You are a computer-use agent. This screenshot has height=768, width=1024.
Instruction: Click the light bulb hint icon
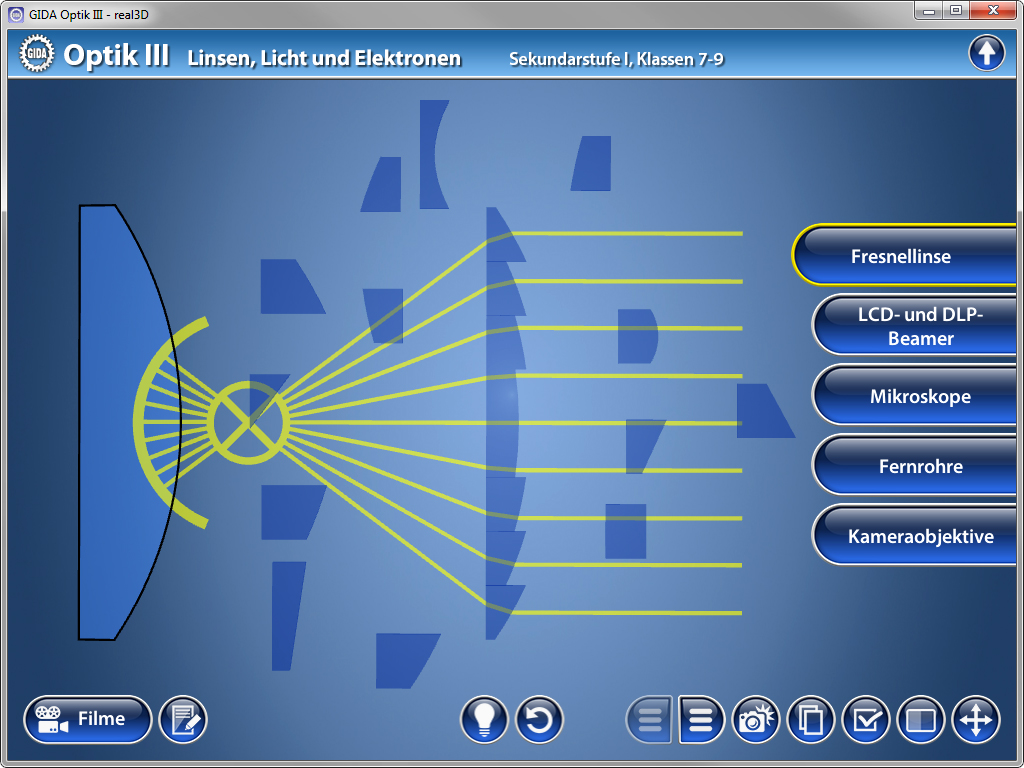point(485,719)
